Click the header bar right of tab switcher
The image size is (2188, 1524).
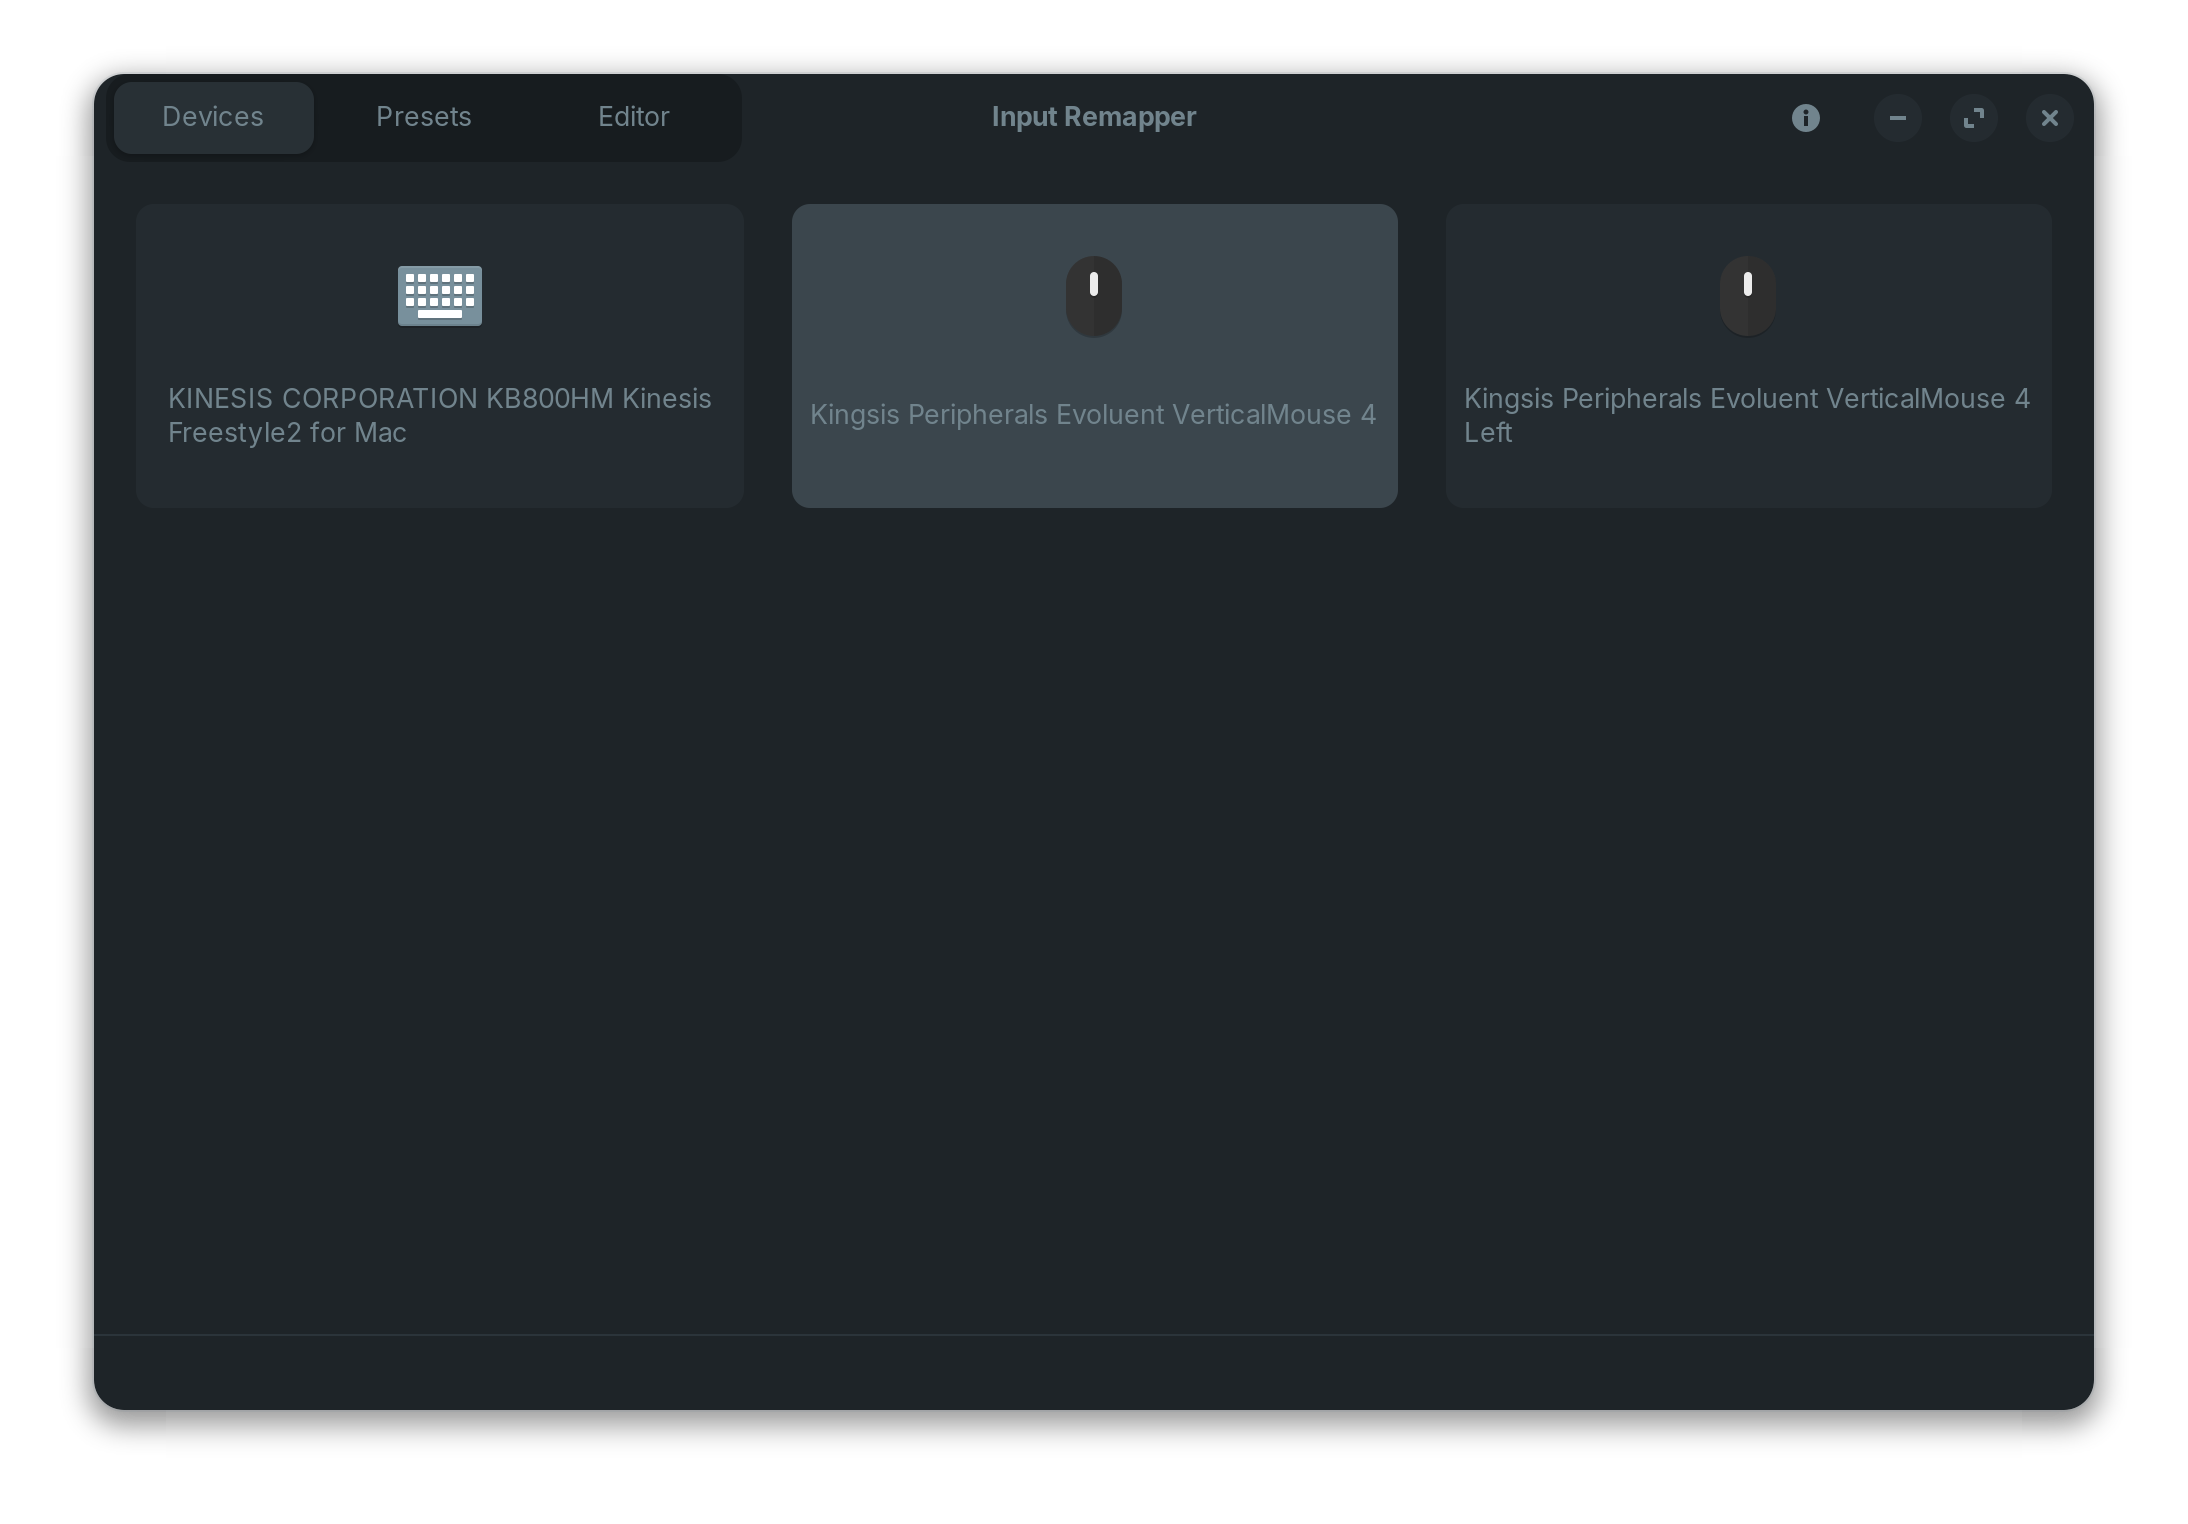1450,117
